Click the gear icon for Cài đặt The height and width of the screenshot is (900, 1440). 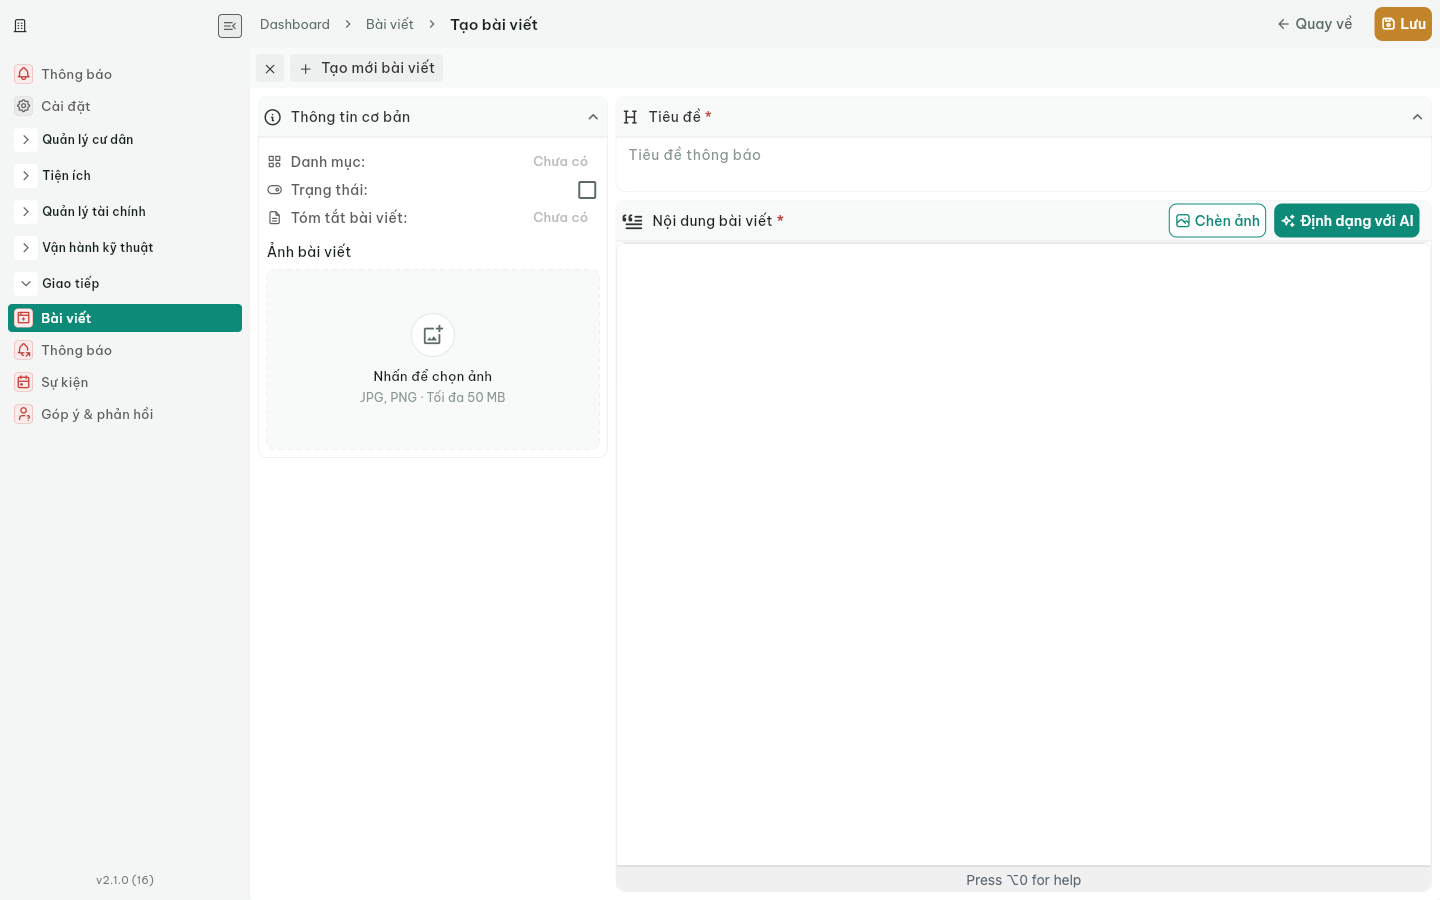pyautogui.click(x=24, y=106)
